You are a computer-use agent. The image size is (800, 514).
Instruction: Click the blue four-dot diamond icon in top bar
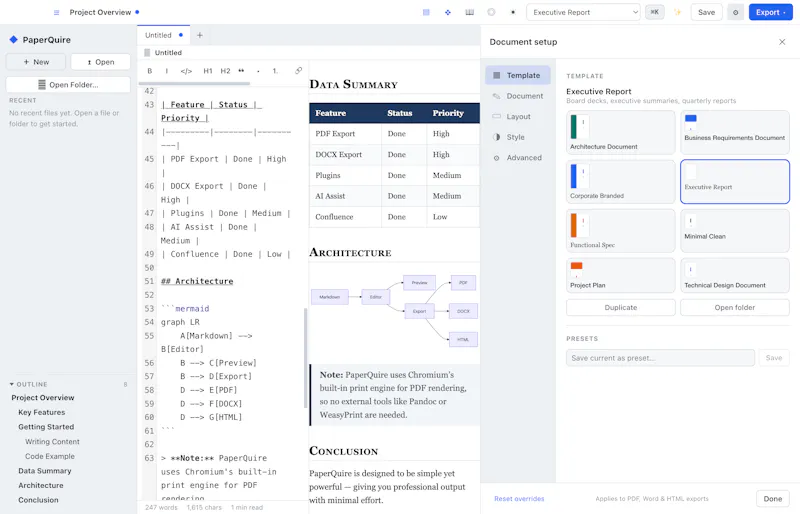pyautogui.click(x=447, y=12)
